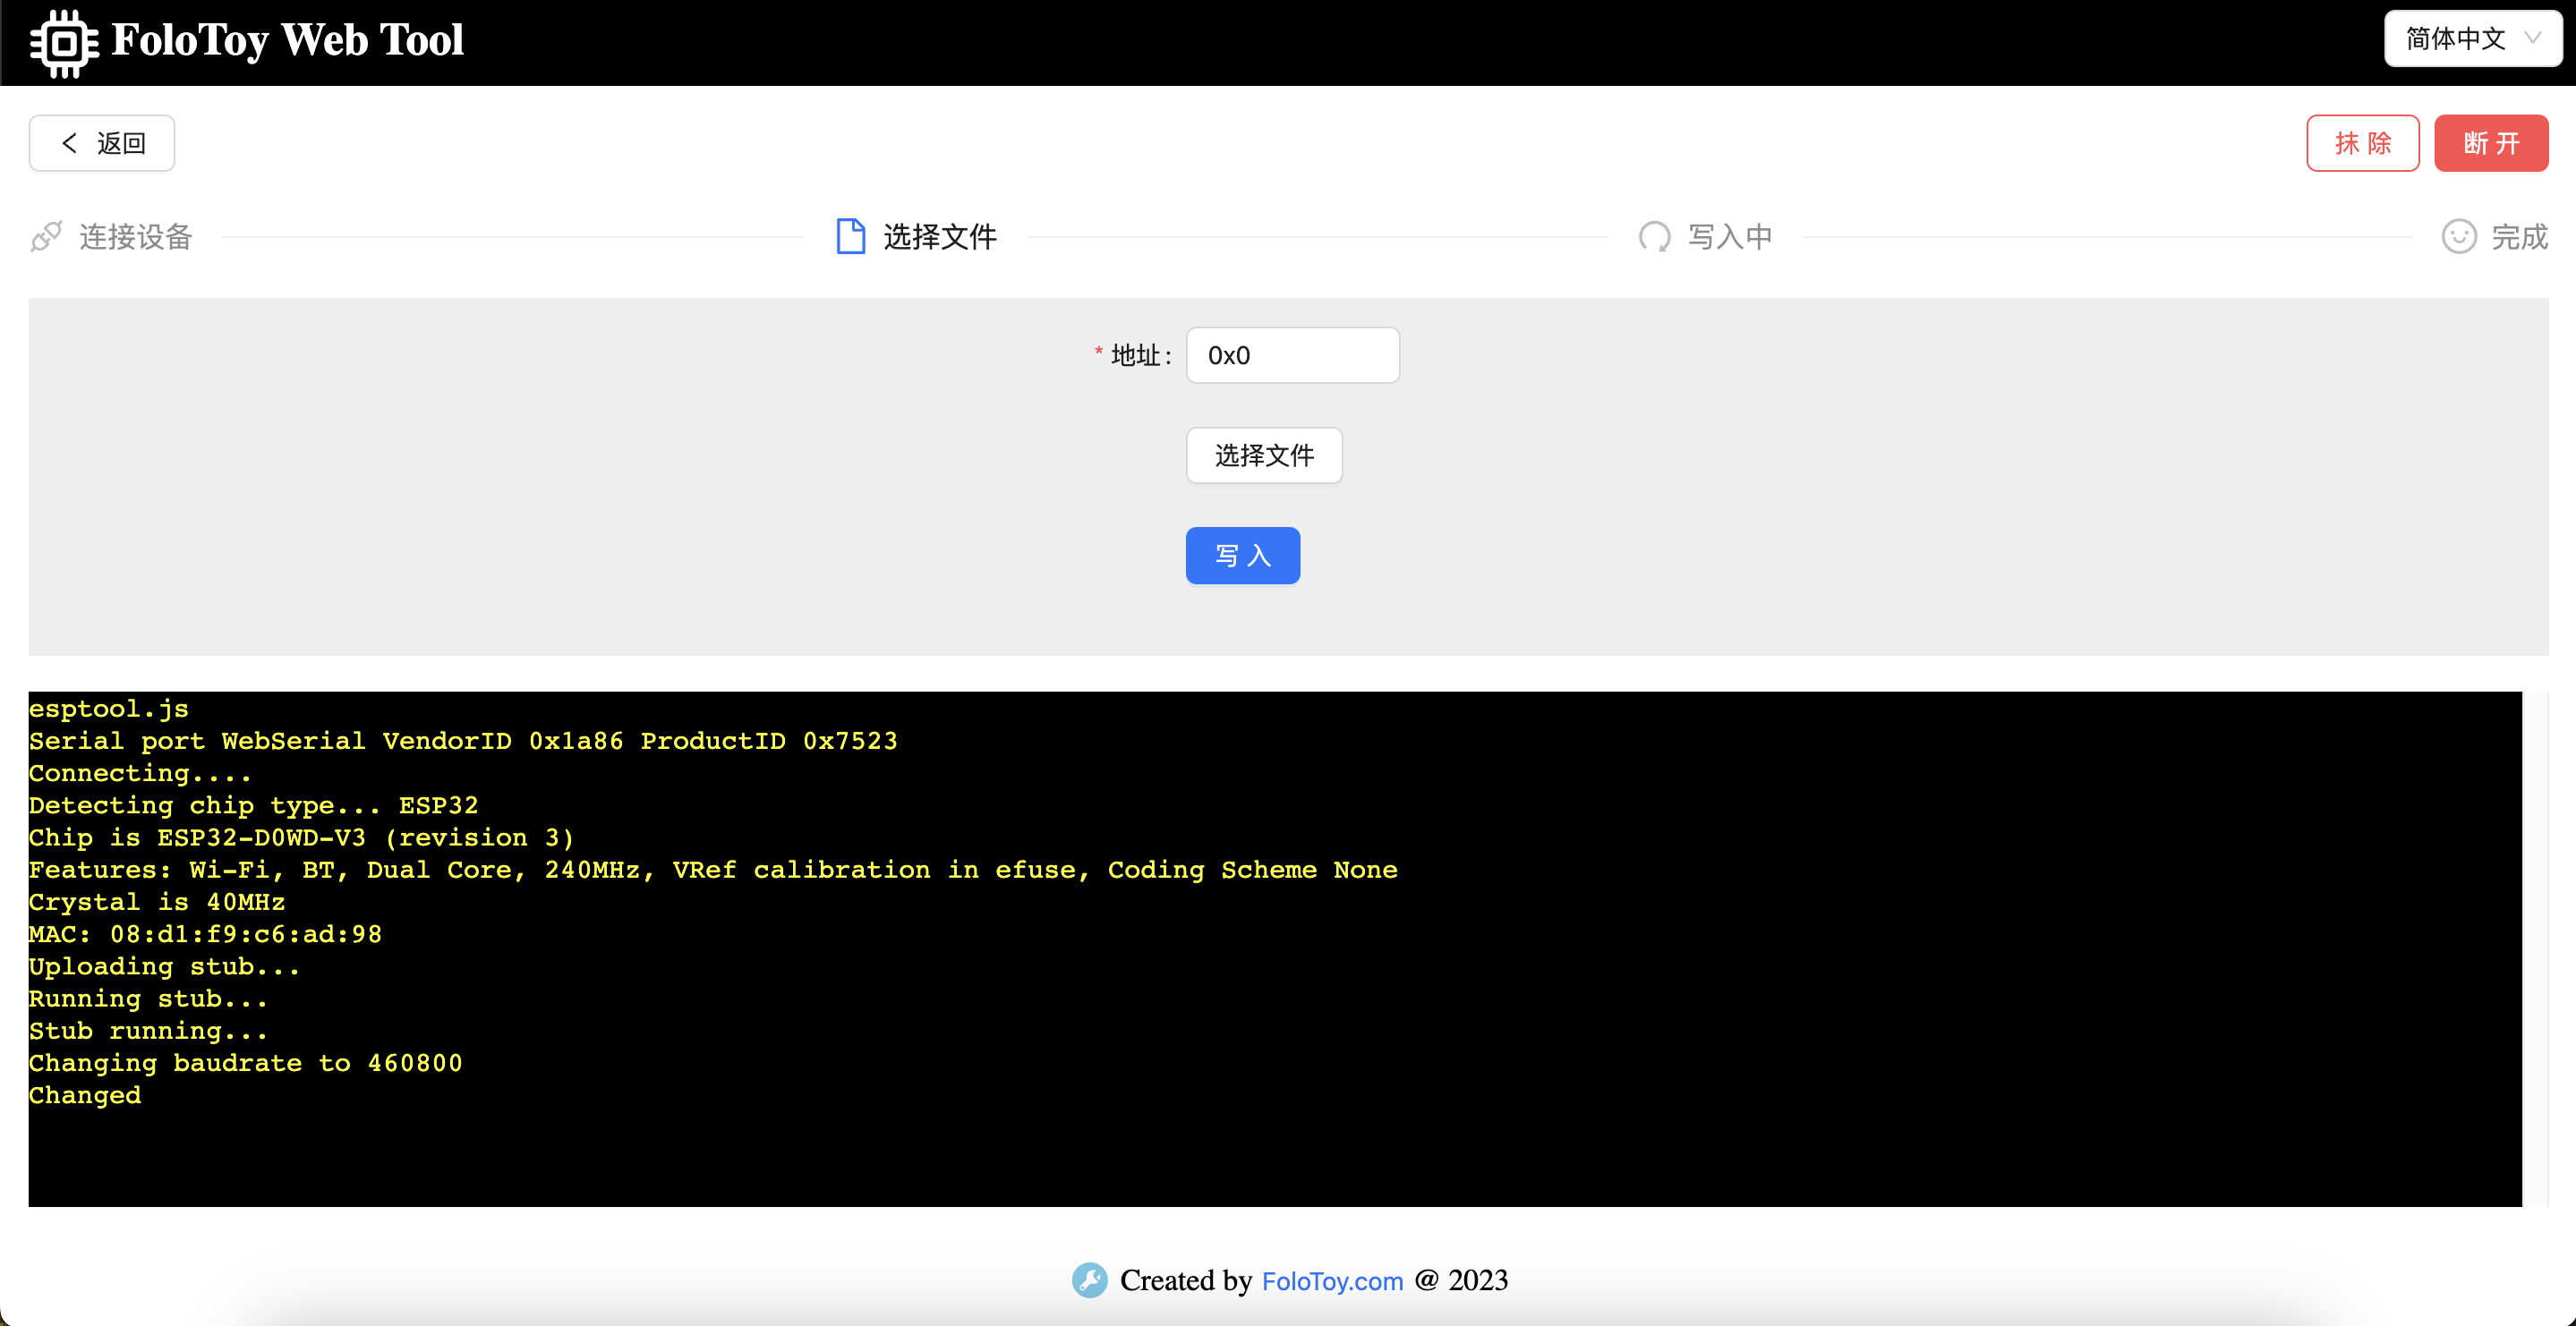Image resolution: width=2576 pixels, height=1326 pixels.
Task: Select the 选择文件 step in the progress bar
Action: (x=939, y=236)
